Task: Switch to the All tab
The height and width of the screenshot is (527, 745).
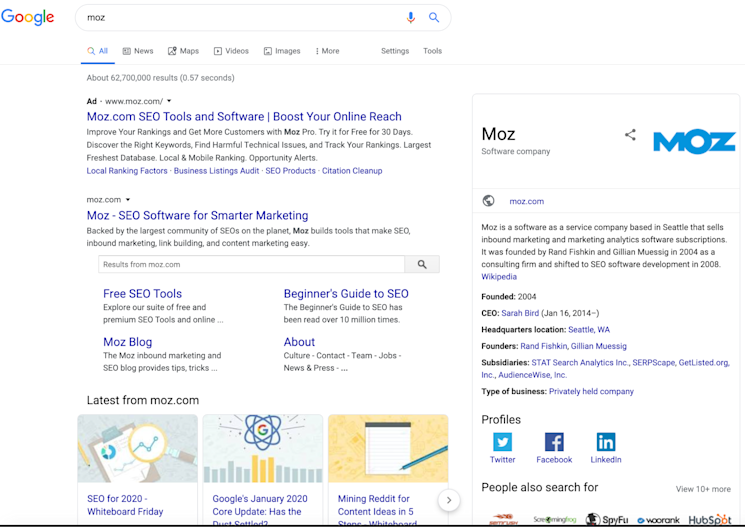Action: tap(98, 51)
